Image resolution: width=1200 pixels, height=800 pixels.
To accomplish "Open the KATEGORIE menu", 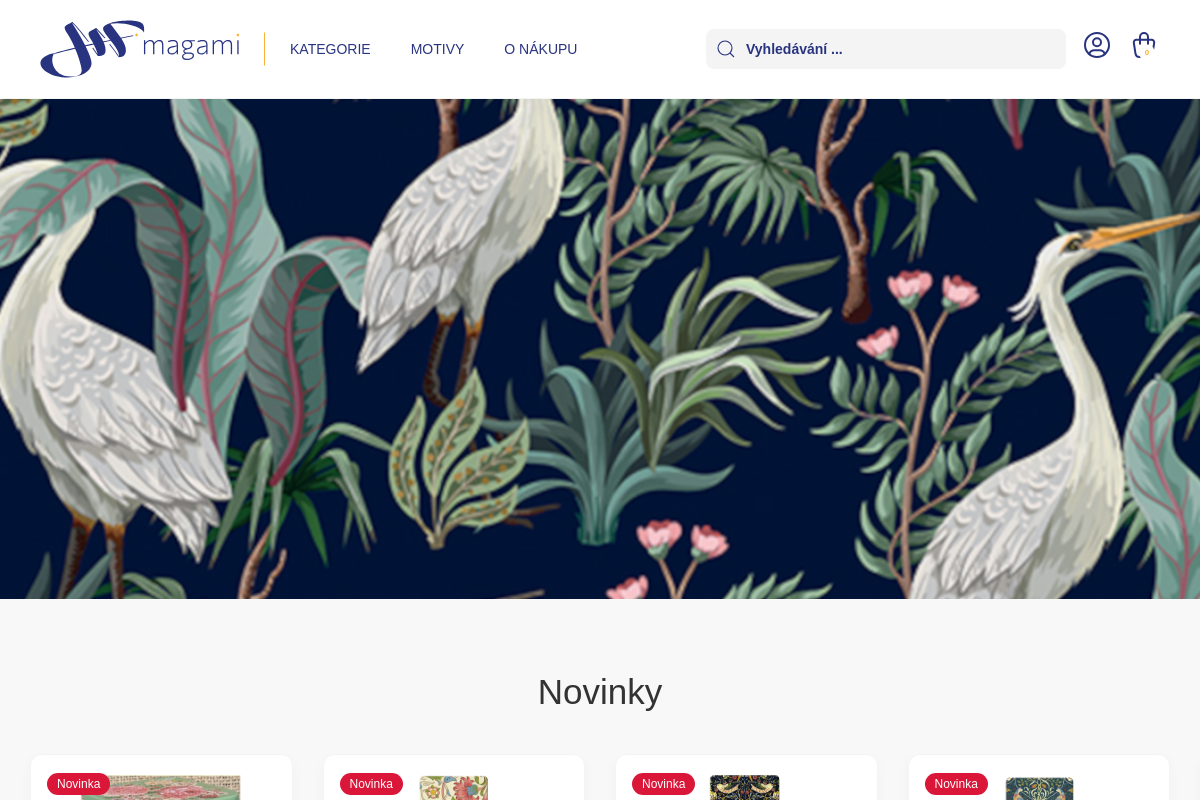I will (x=330, y=49).
